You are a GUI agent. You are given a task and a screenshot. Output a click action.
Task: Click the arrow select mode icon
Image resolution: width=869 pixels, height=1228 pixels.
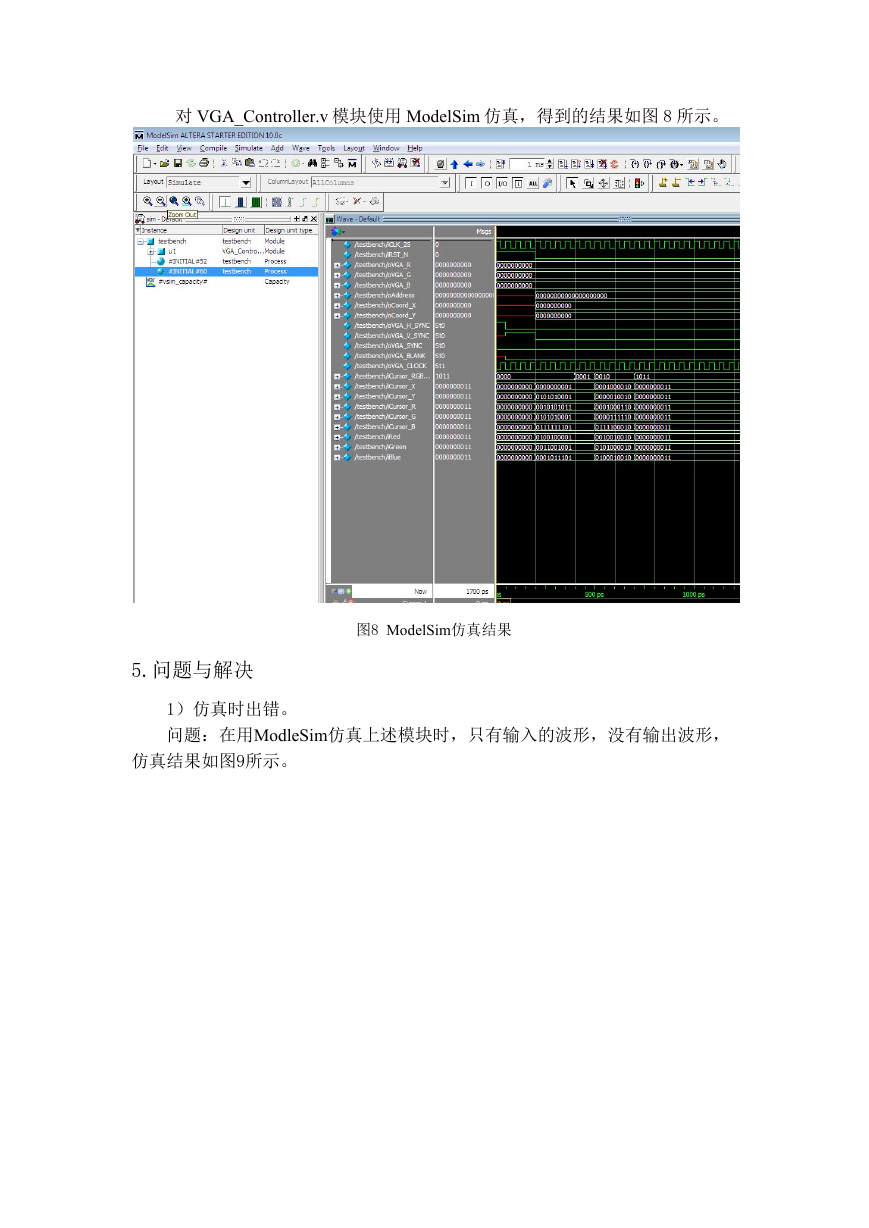click(x=572, y=183)
